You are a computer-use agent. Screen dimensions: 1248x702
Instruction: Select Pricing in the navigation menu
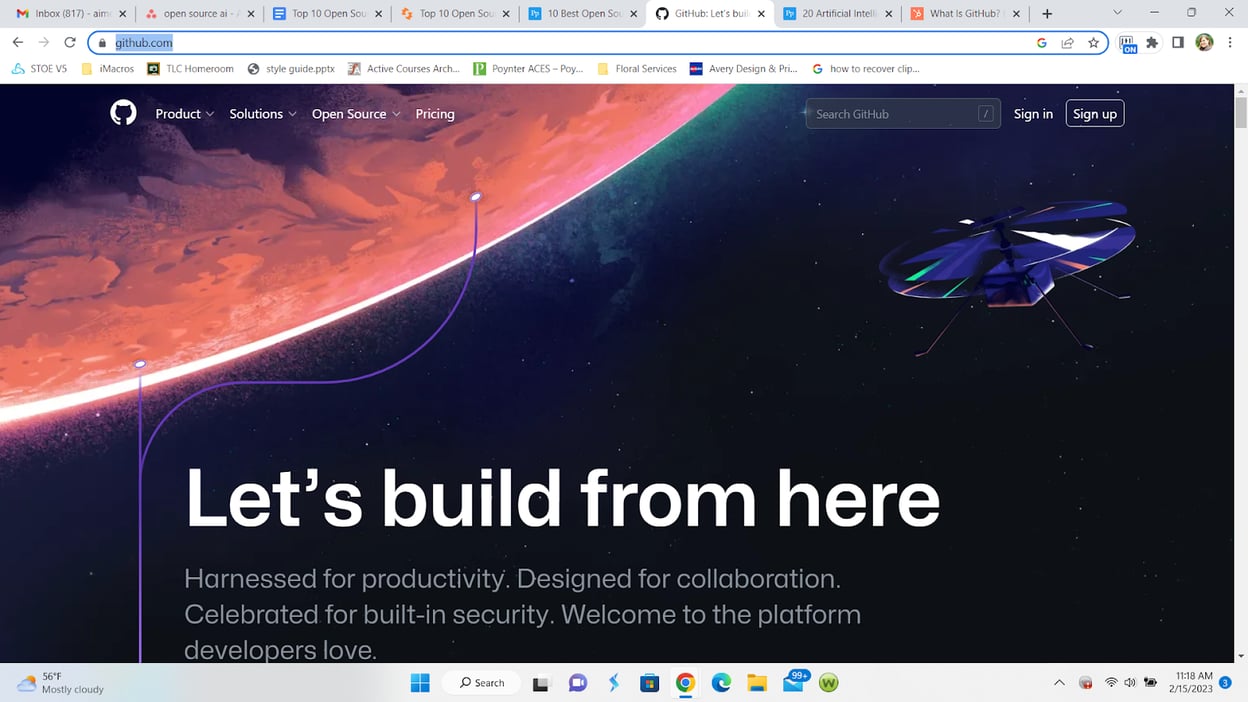[x=434, y=113]
